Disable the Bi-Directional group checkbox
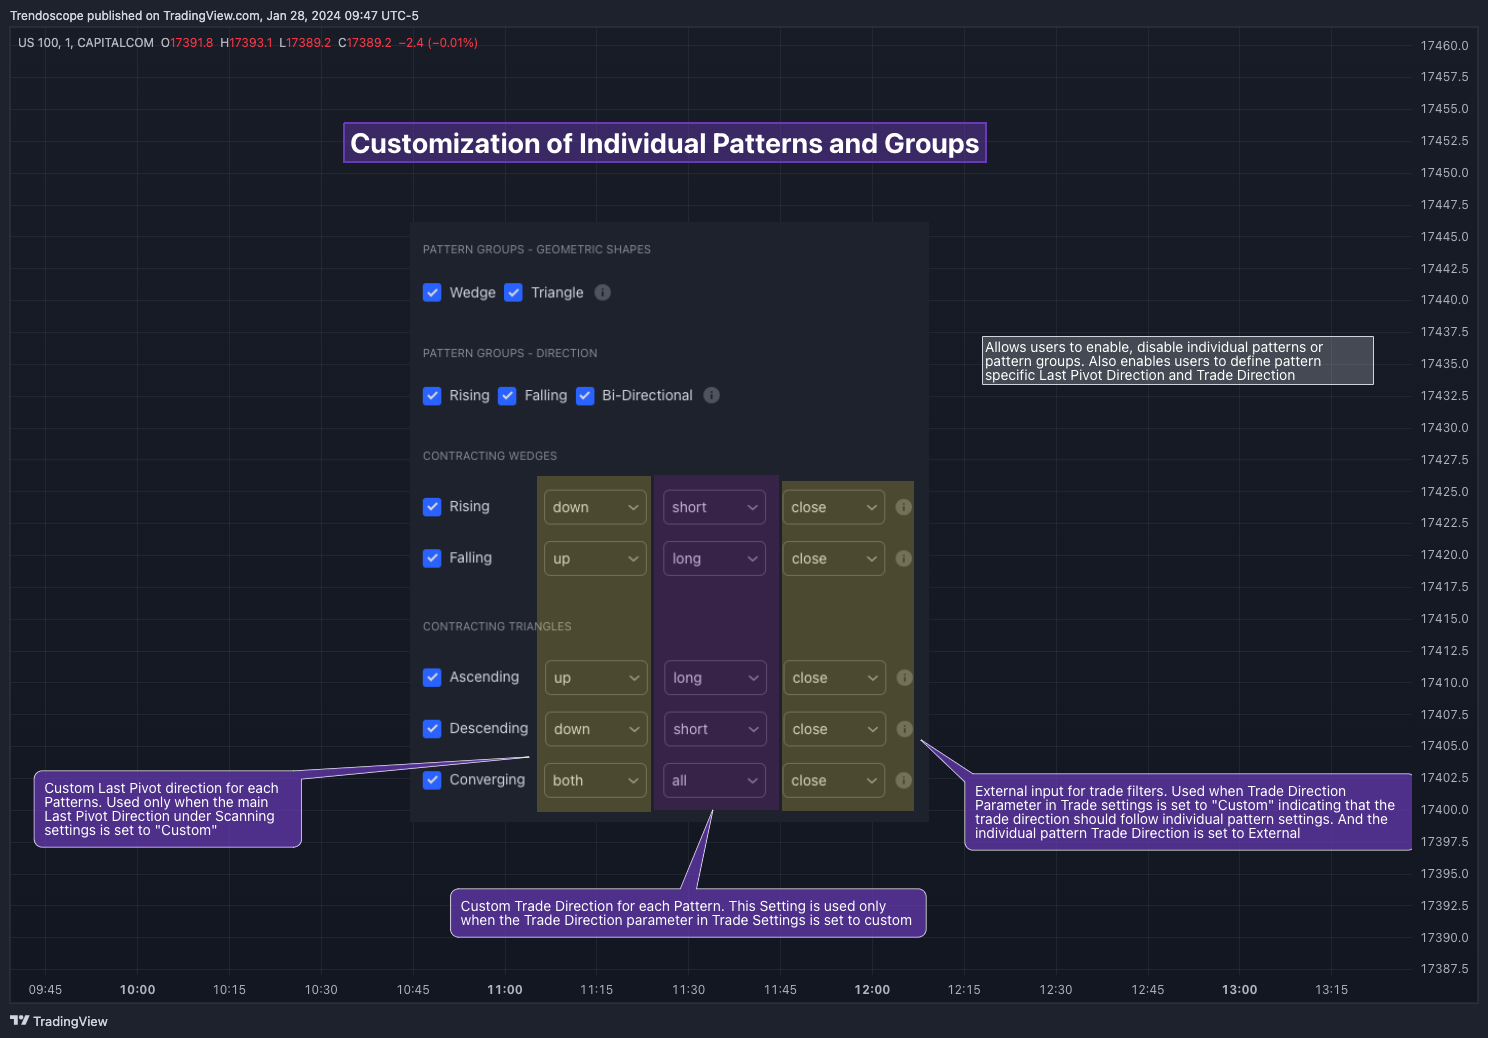This screenshot has width=1488, height=1038. coord(585,395)
